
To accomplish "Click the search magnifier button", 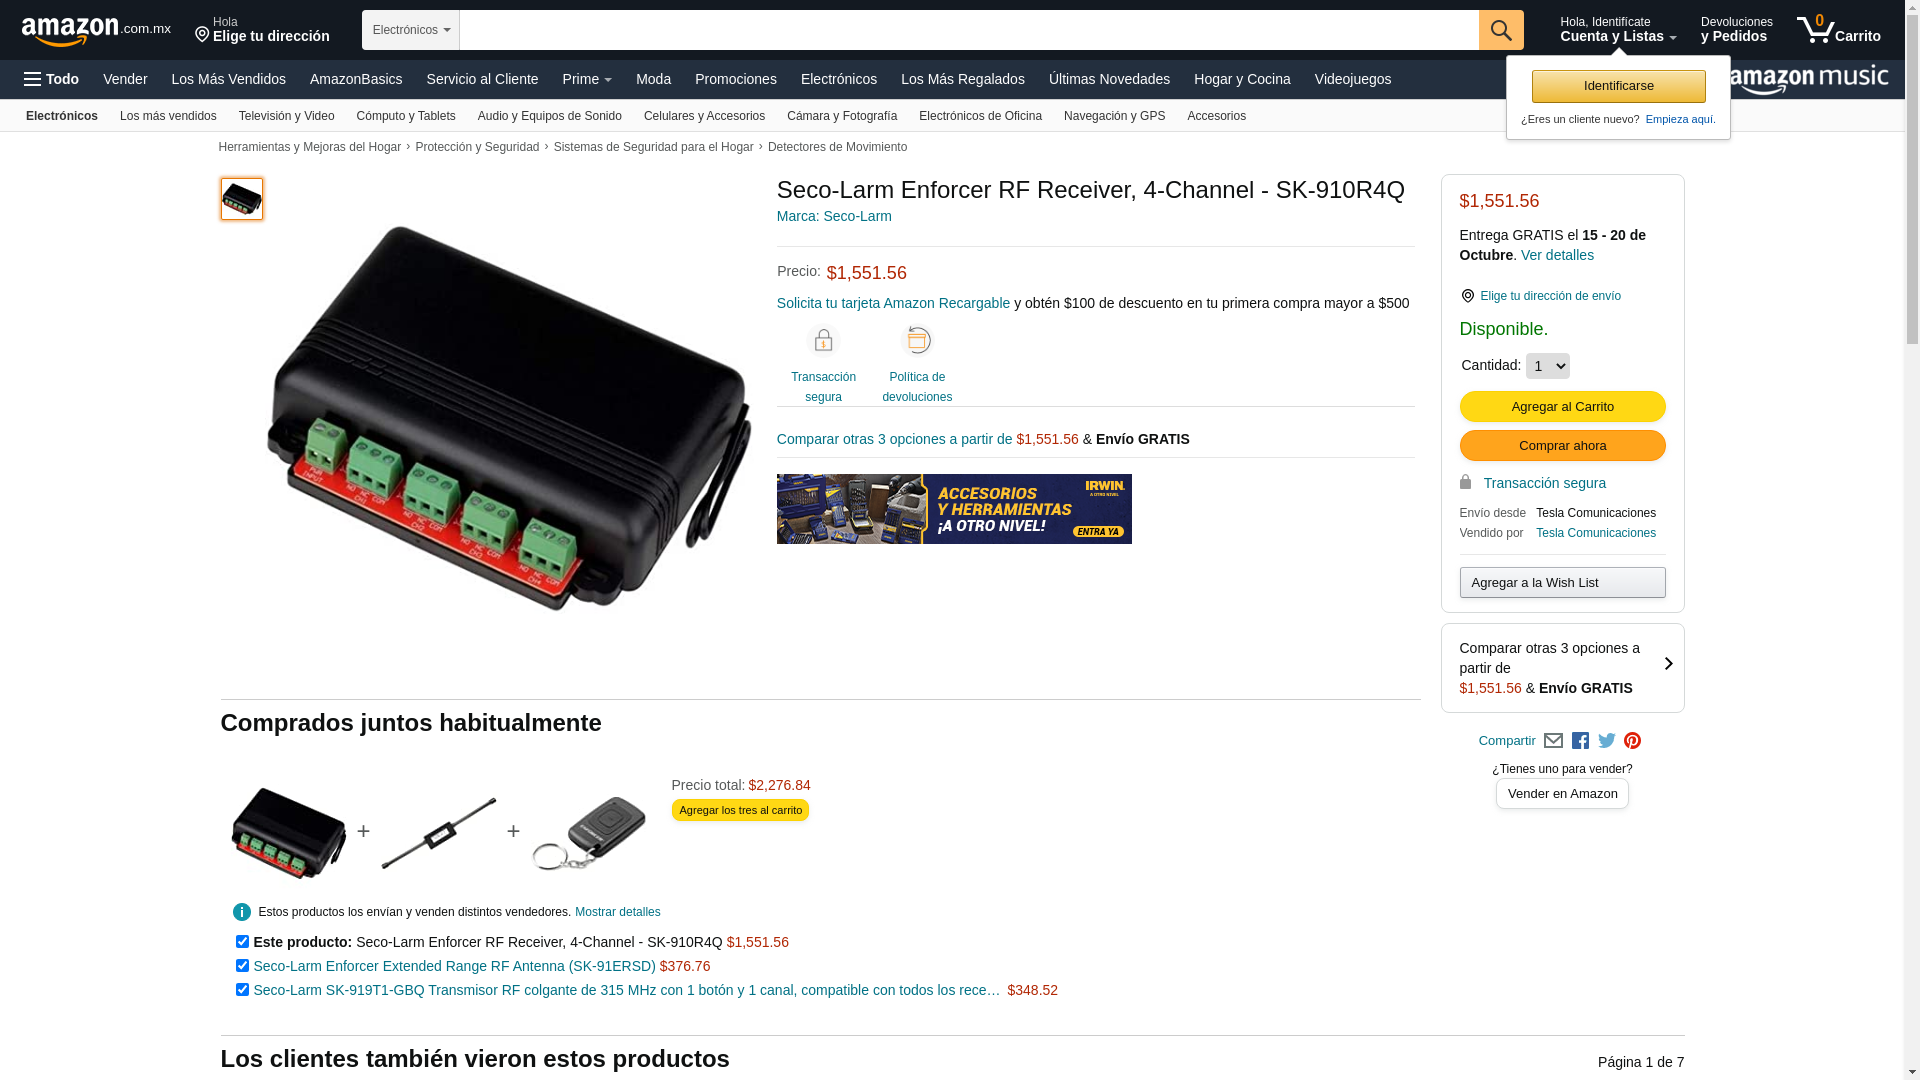I will pyautogui.click(x=1500, y=30).
